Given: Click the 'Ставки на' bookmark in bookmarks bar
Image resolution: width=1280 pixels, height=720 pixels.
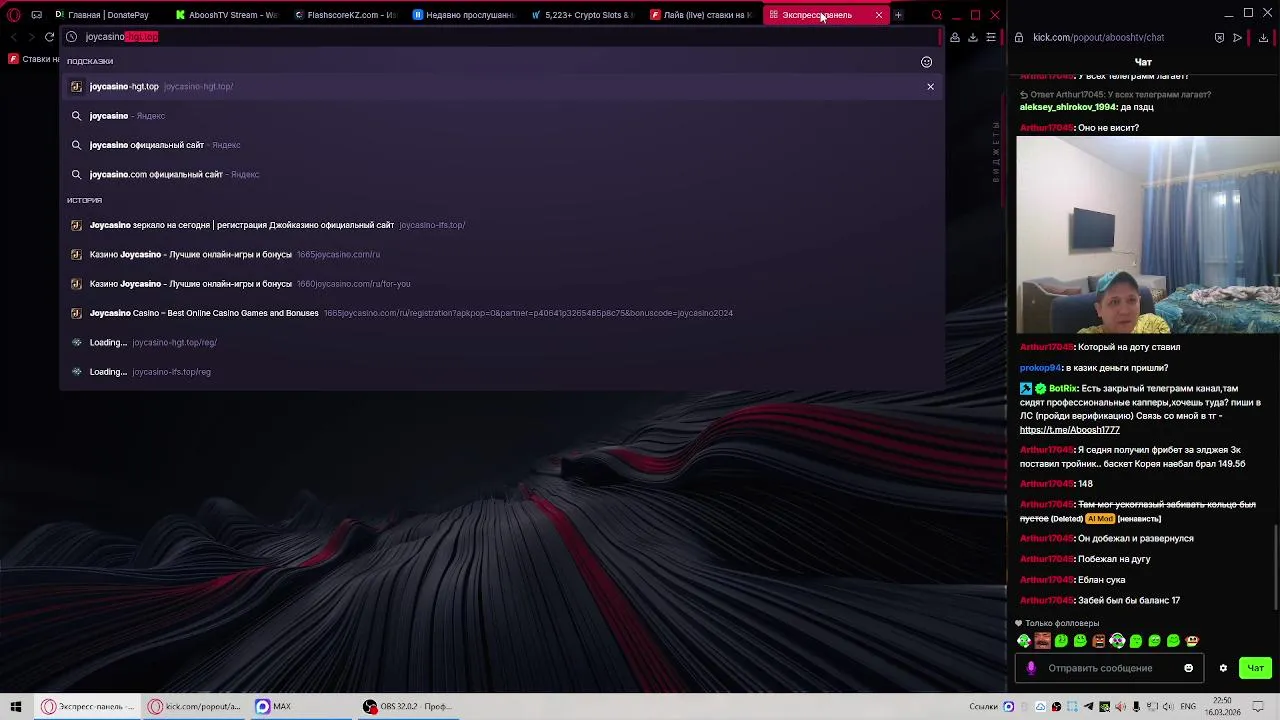Looking at the screenshot, I should [34, 59].
